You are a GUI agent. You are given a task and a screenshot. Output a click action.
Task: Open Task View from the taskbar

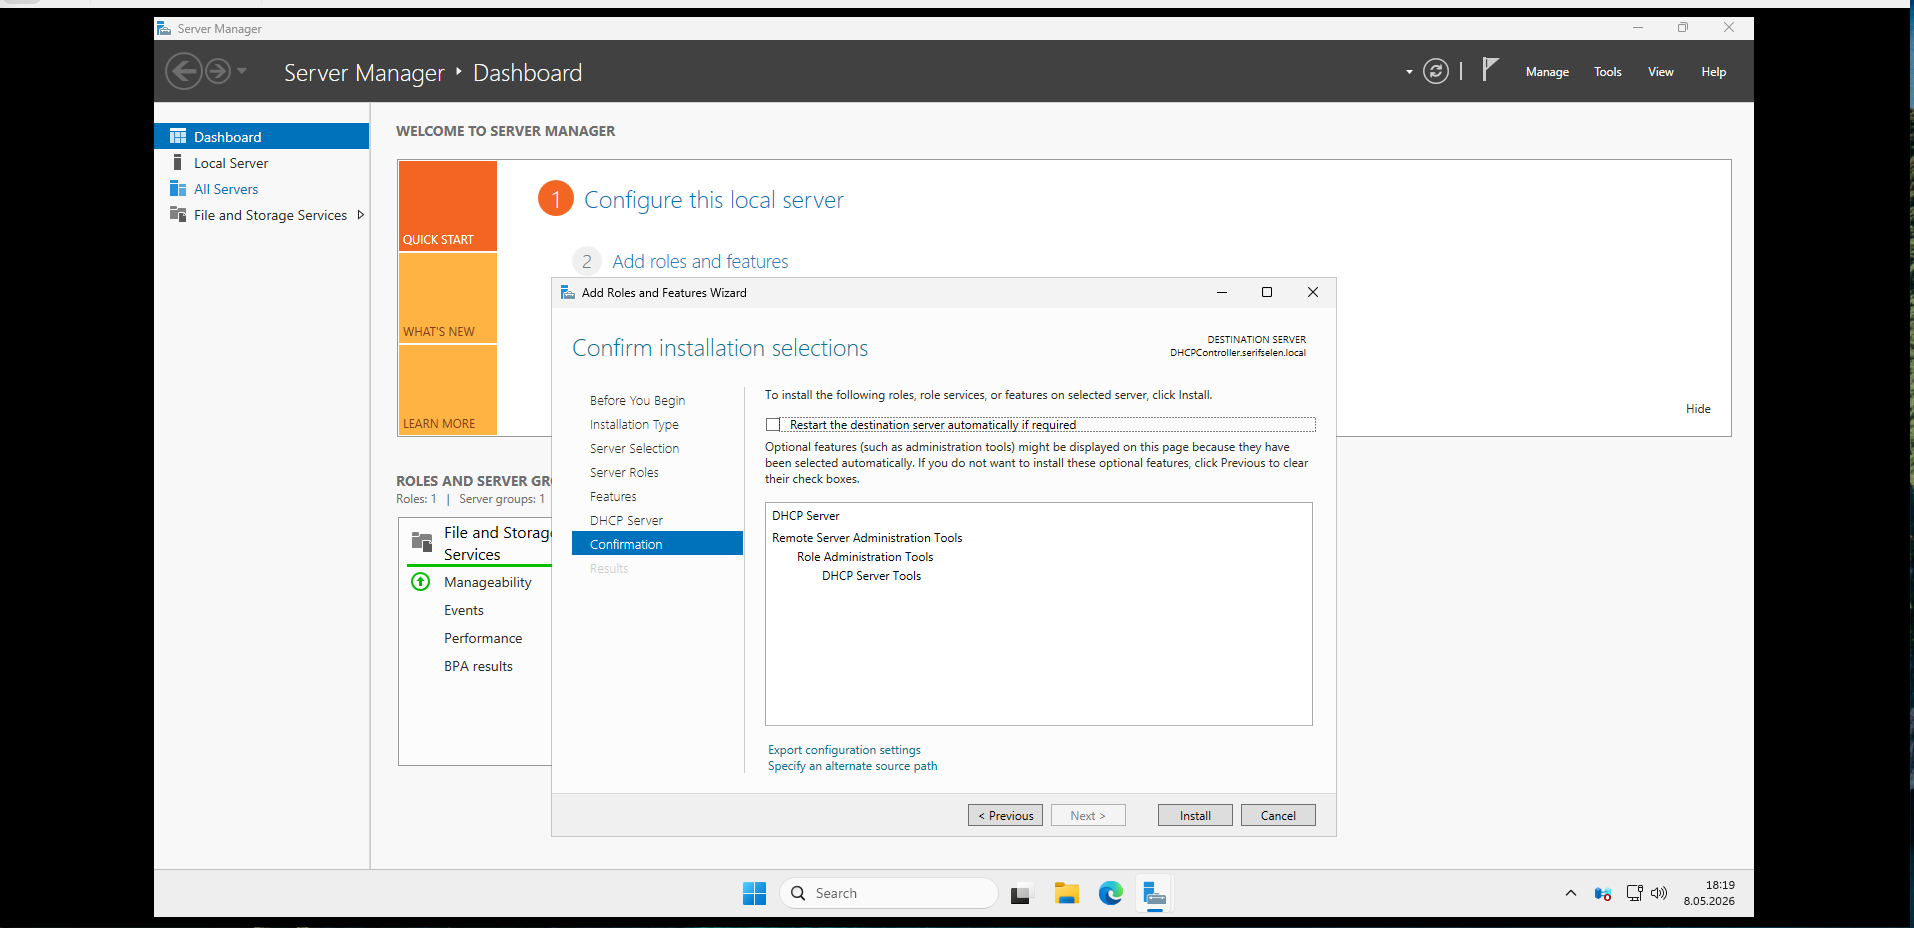[x=1020, y=894]
